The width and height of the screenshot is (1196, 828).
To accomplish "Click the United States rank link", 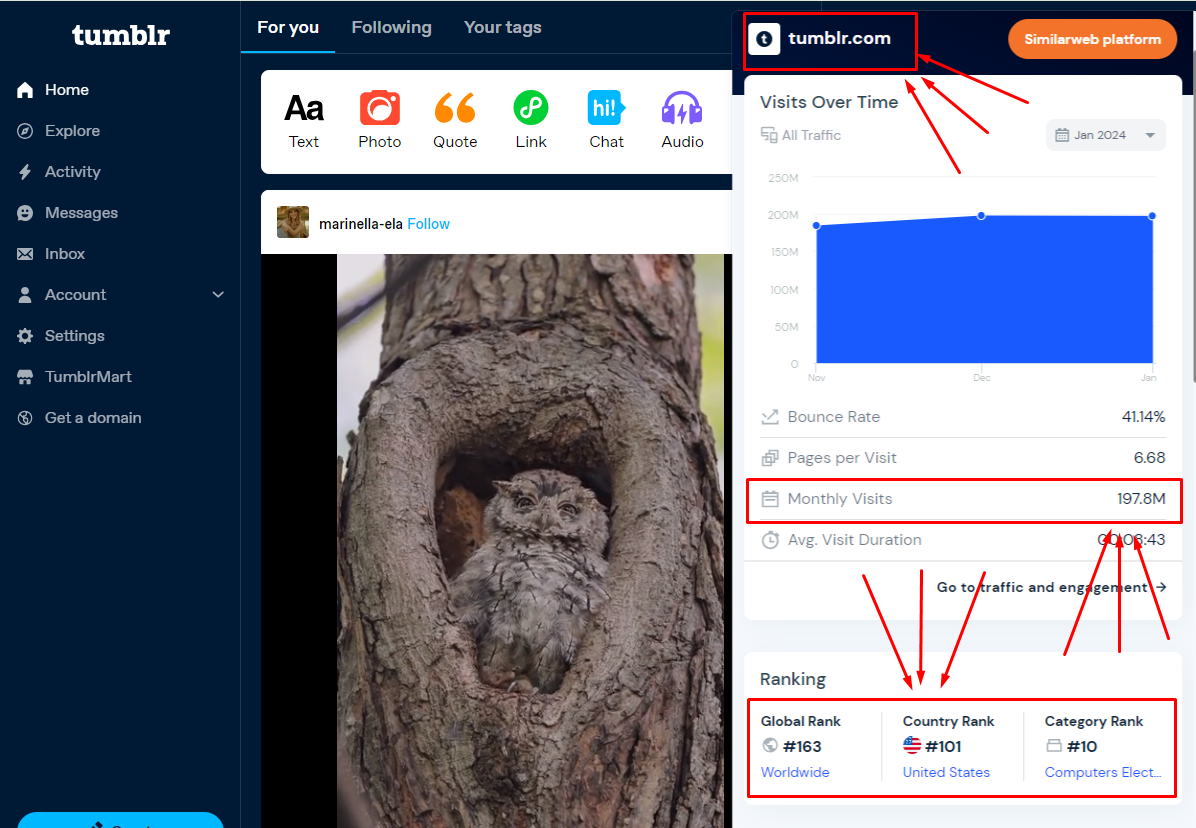I will click(x=946, y=772).
